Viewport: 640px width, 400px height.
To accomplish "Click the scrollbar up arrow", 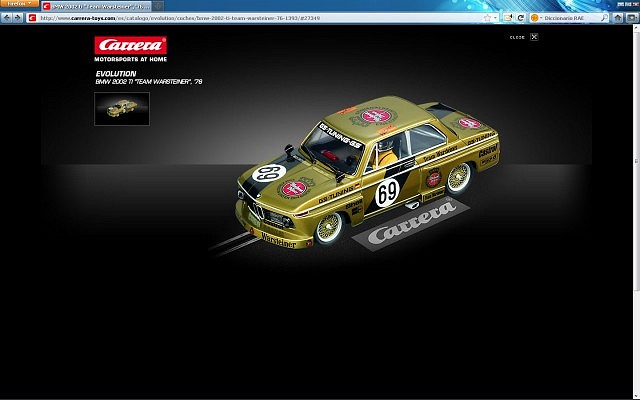I will click(636, 28).
